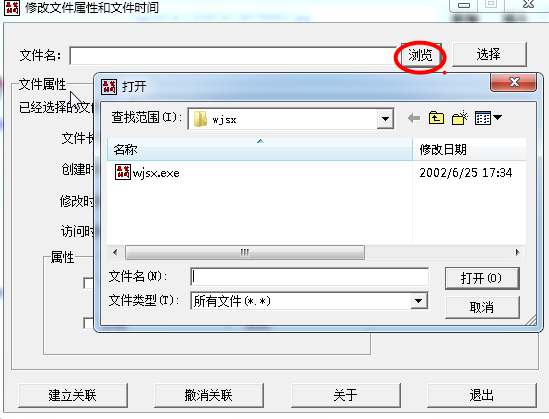Expand the 文件类型 所有文件 dropdown
The height and width of the screenshot is (419, 549).
coord(419,301)
